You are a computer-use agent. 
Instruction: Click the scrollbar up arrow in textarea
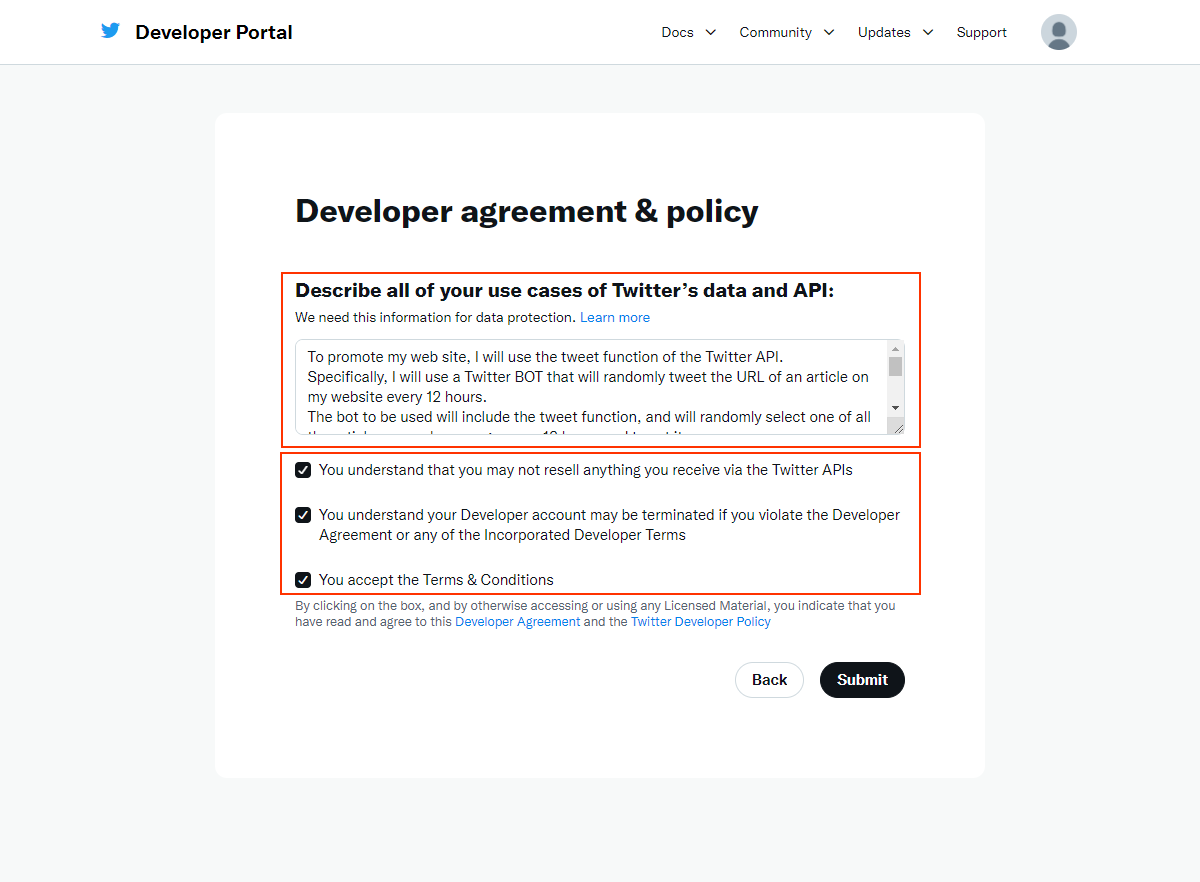coord(895,347)
